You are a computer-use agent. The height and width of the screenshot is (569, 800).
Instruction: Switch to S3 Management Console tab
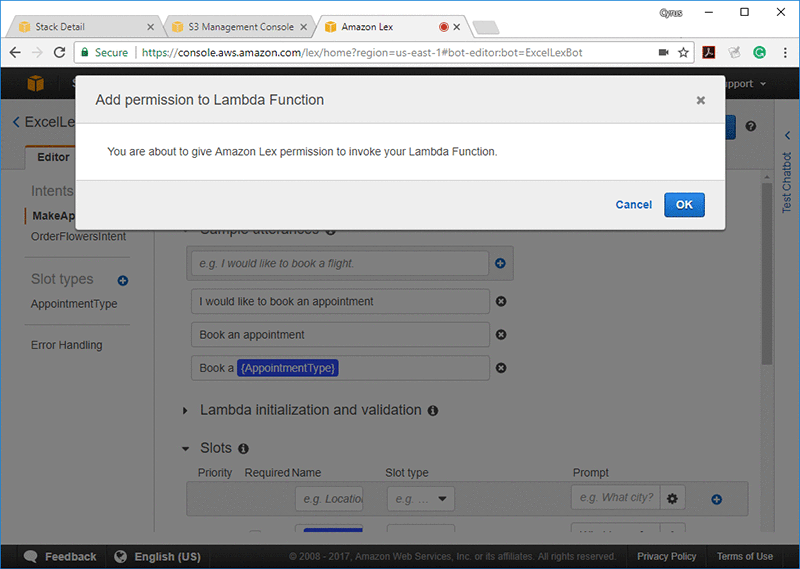tap(241, 27)
